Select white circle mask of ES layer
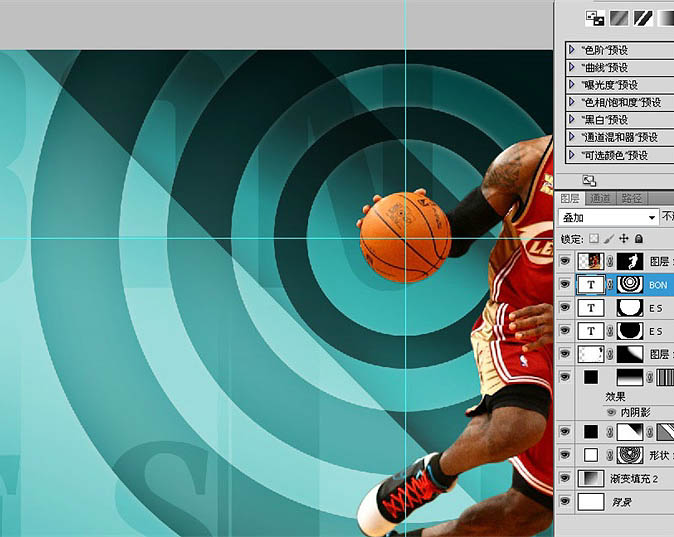The width and height of the screenshot is (674, 537). [x=630, y=308]
